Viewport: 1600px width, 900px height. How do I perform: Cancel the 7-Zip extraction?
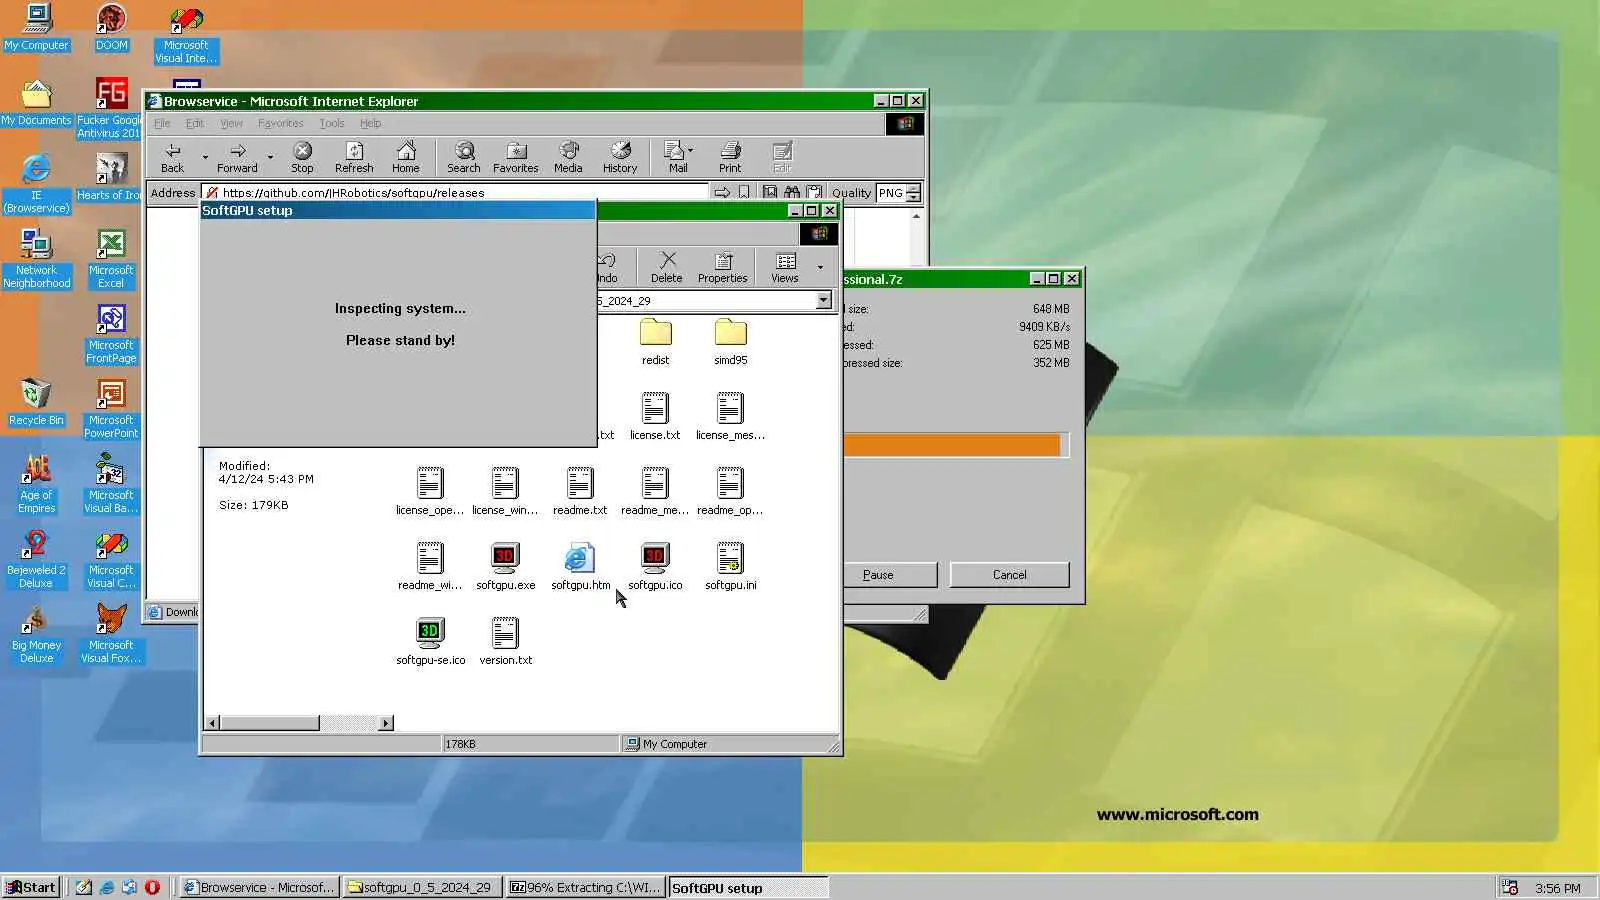1009,575
